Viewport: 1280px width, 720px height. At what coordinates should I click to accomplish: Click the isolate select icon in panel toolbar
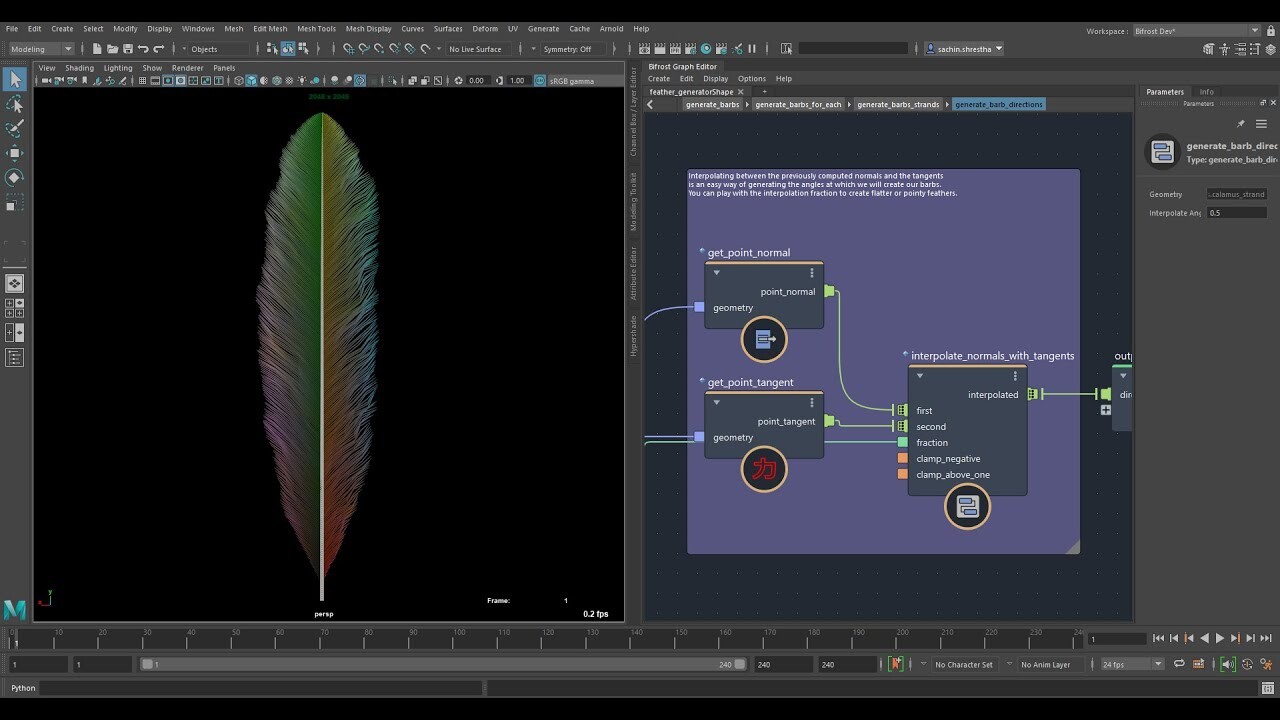pos(391,81)
